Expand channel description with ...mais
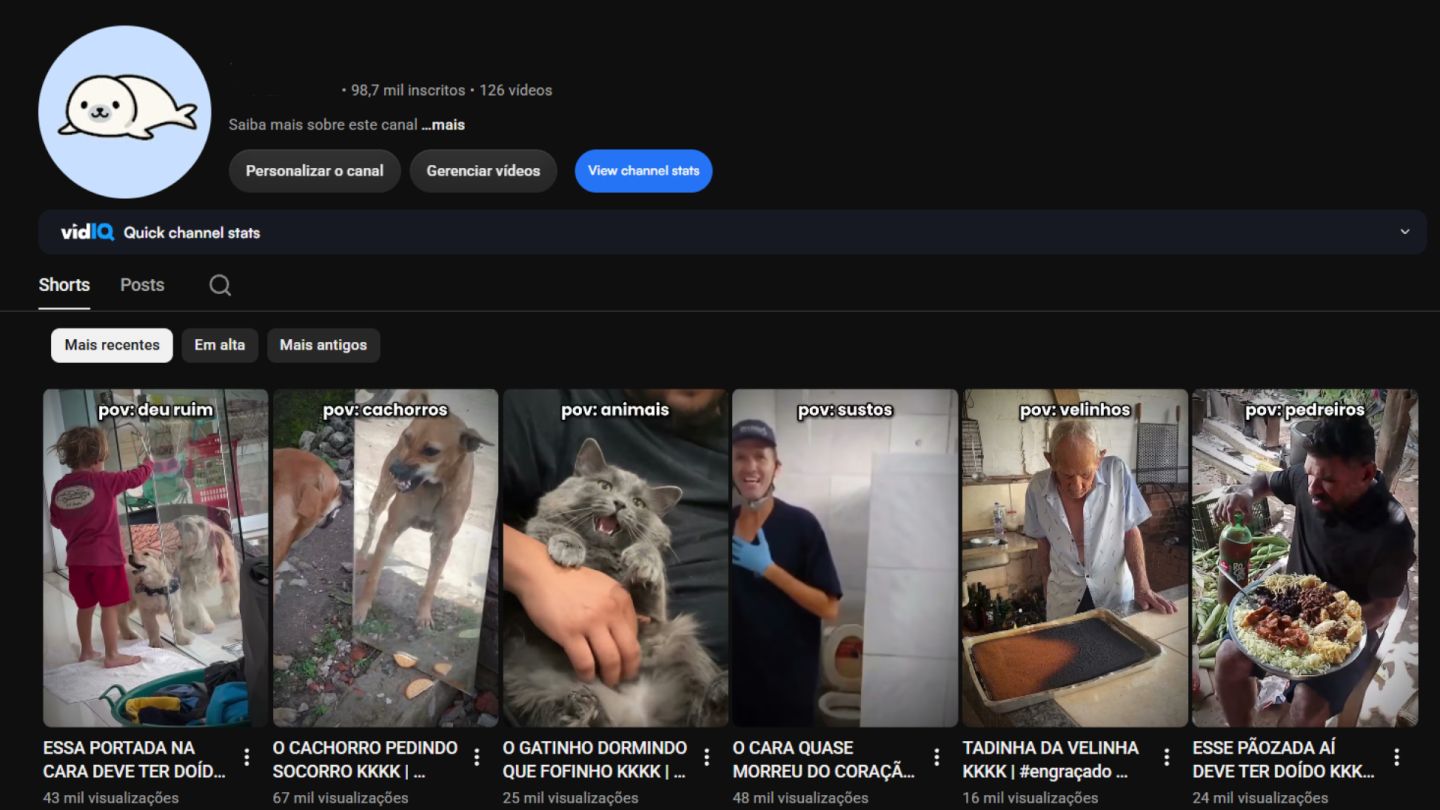Viewport: 1440px width, 810px height. (x=443, y=125)
